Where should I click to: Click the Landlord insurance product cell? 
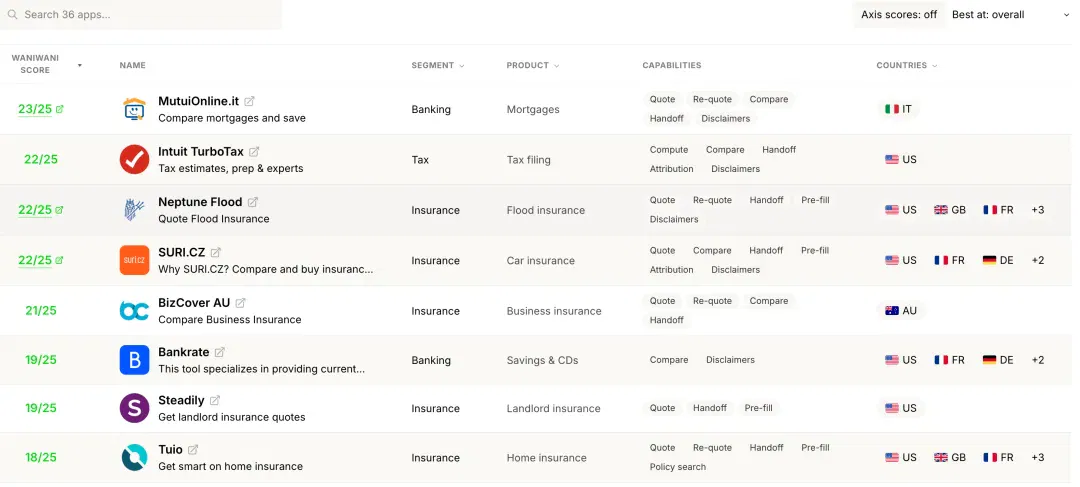553,408
